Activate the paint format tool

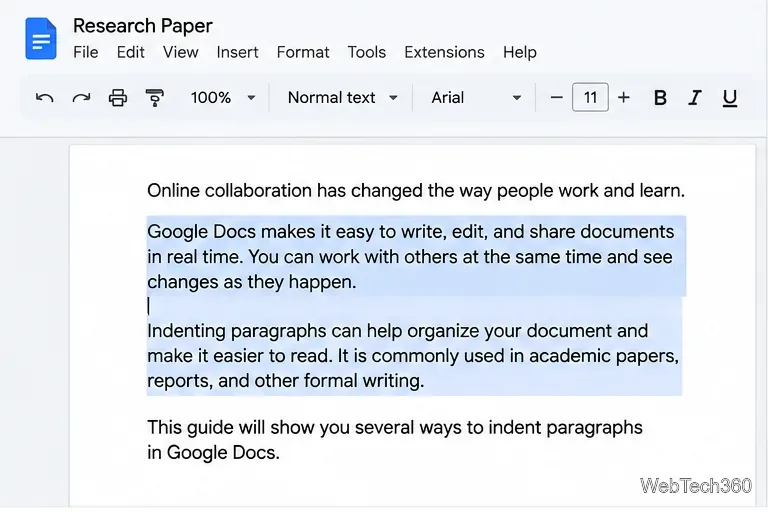tap(155, 98)
